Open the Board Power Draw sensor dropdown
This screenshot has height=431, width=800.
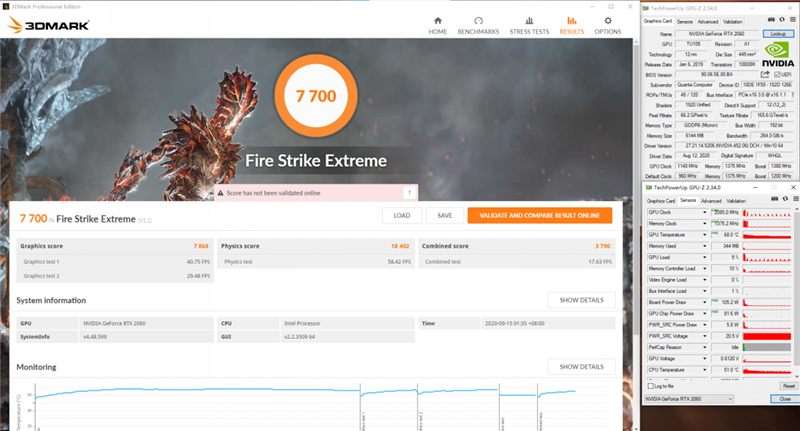point(705,302)
